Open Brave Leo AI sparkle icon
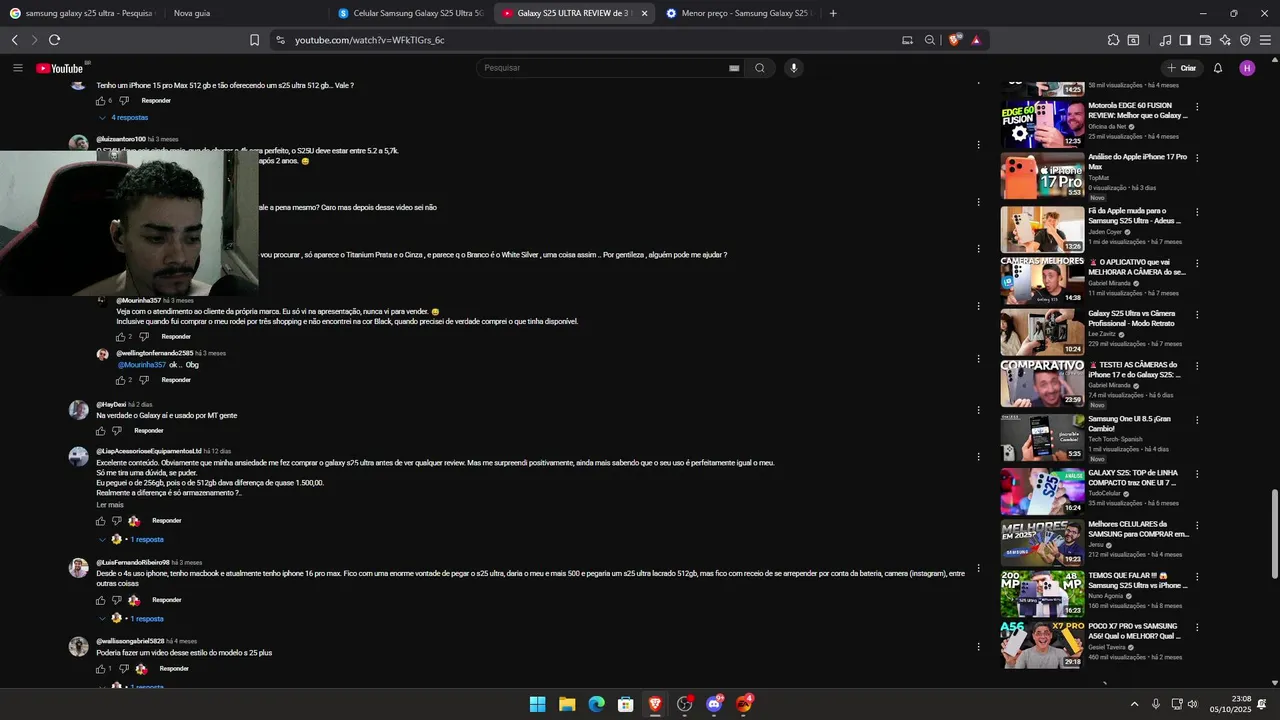Viewport: 1280px width, 720px height. 1225,40
